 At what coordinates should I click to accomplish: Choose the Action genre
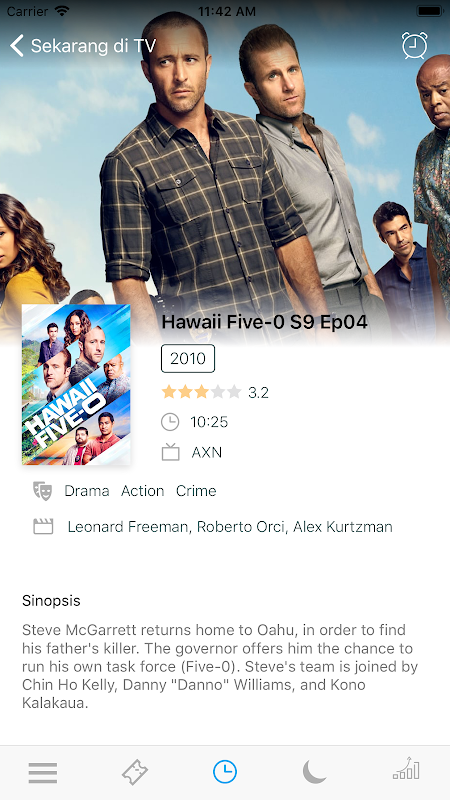point(142,491)
